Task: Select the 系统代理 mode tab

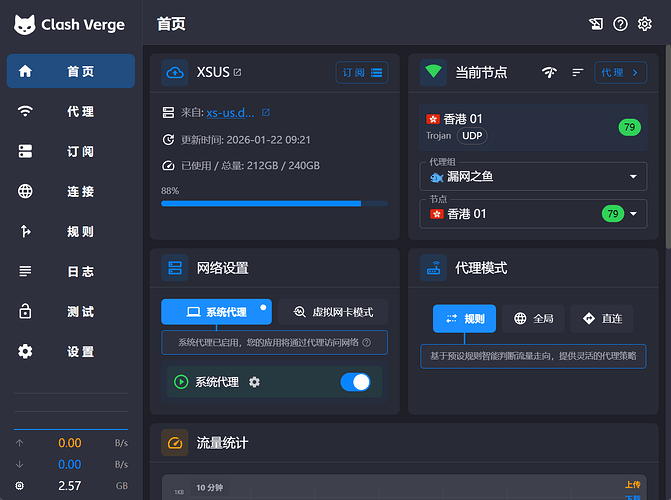Action: pos(216,312)
